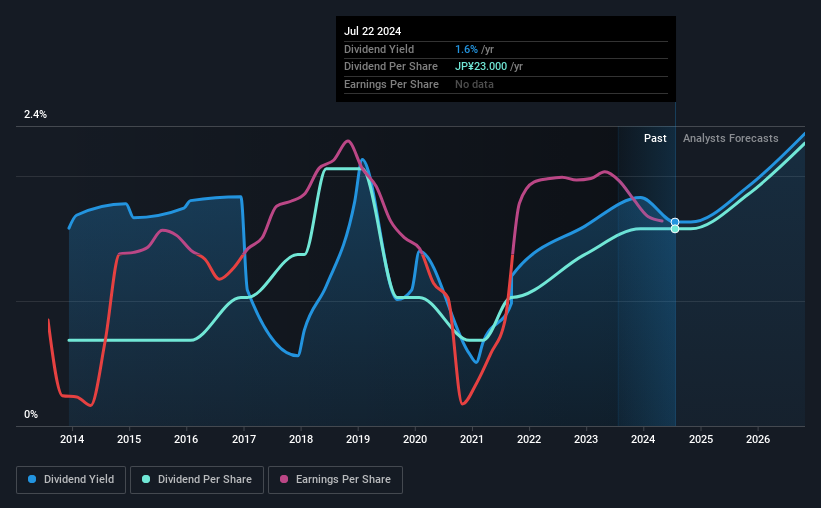Click the 2015 x-axis label
This screenshot has width=821, height=508.
(129, 439)
